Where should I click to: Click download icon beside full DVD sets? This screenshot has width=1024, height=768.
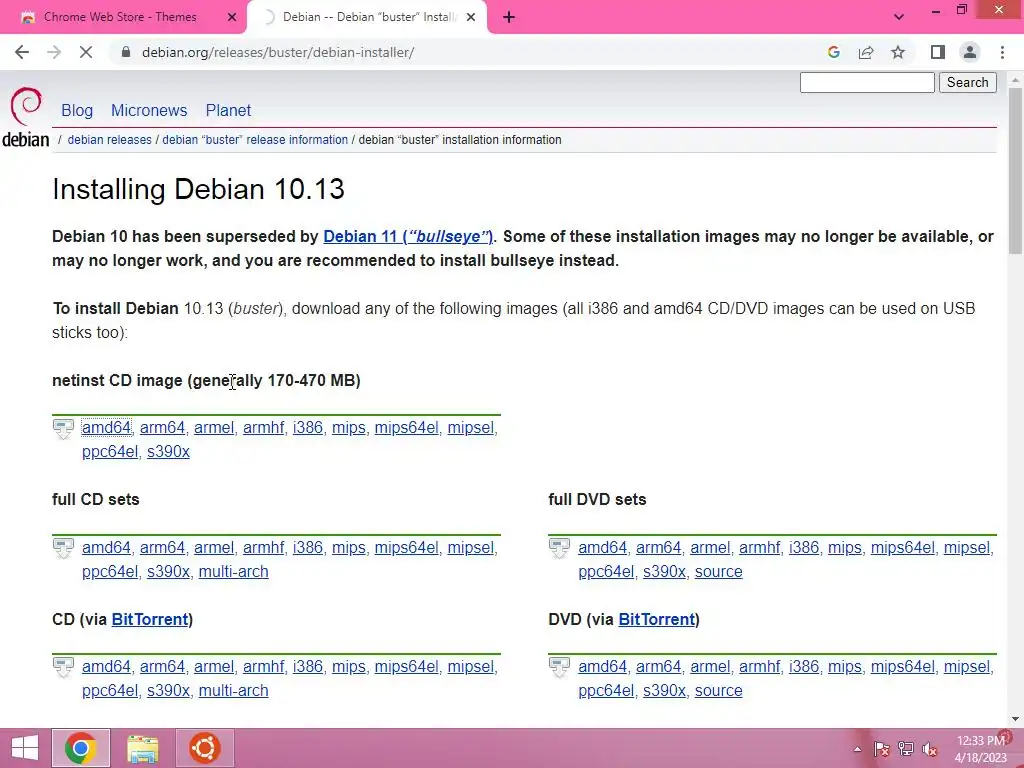click(560, 549)
